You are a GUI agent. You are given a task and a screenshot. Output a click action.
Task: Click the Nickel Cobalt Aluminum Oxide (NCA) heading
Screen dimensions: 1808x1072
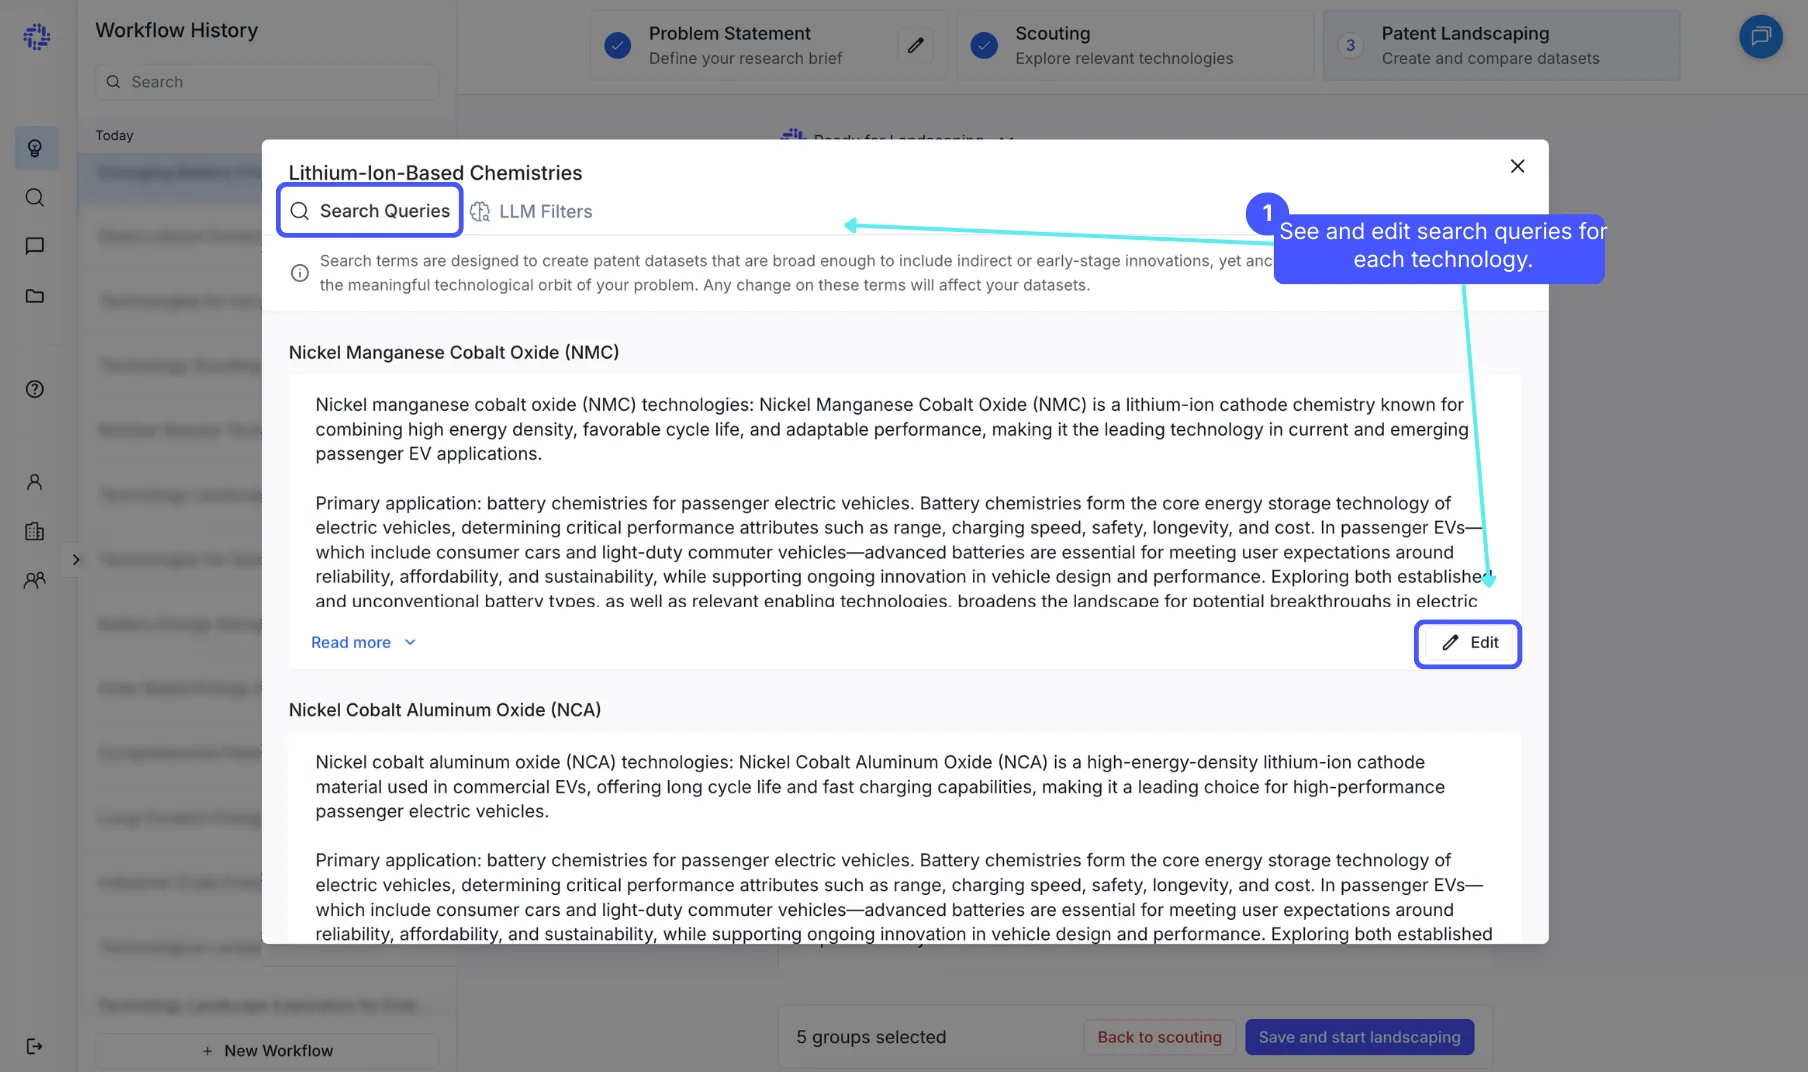(x=445, y=710)
